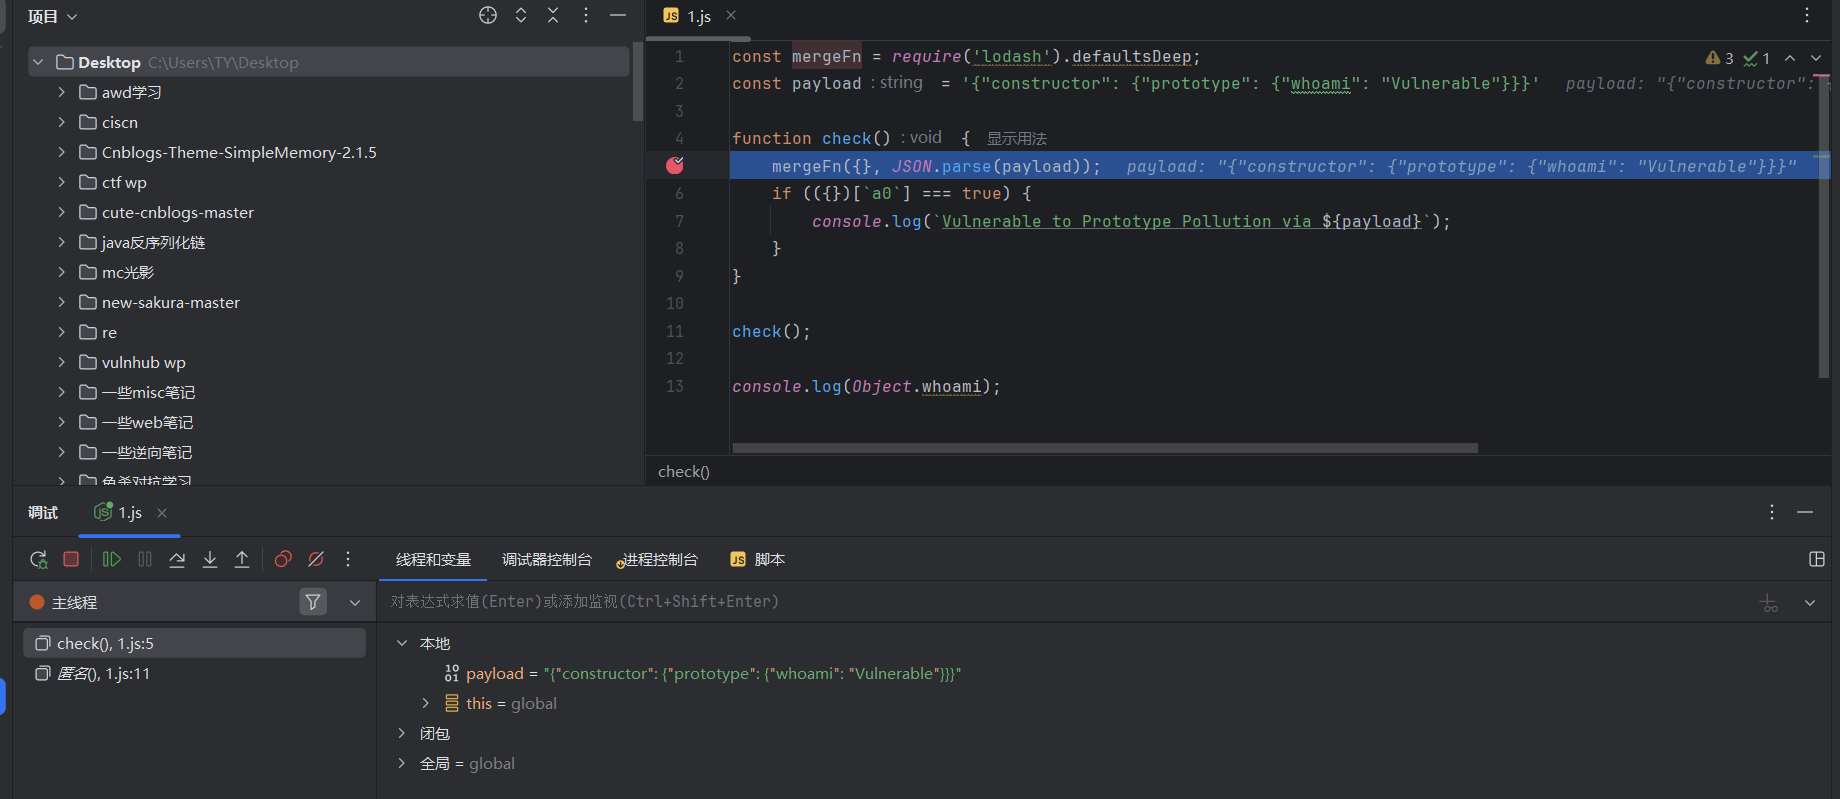Collapse the Desktop root folder
Image resolution: width=1840 pixels, height=799 pixels.
point(38,62)
